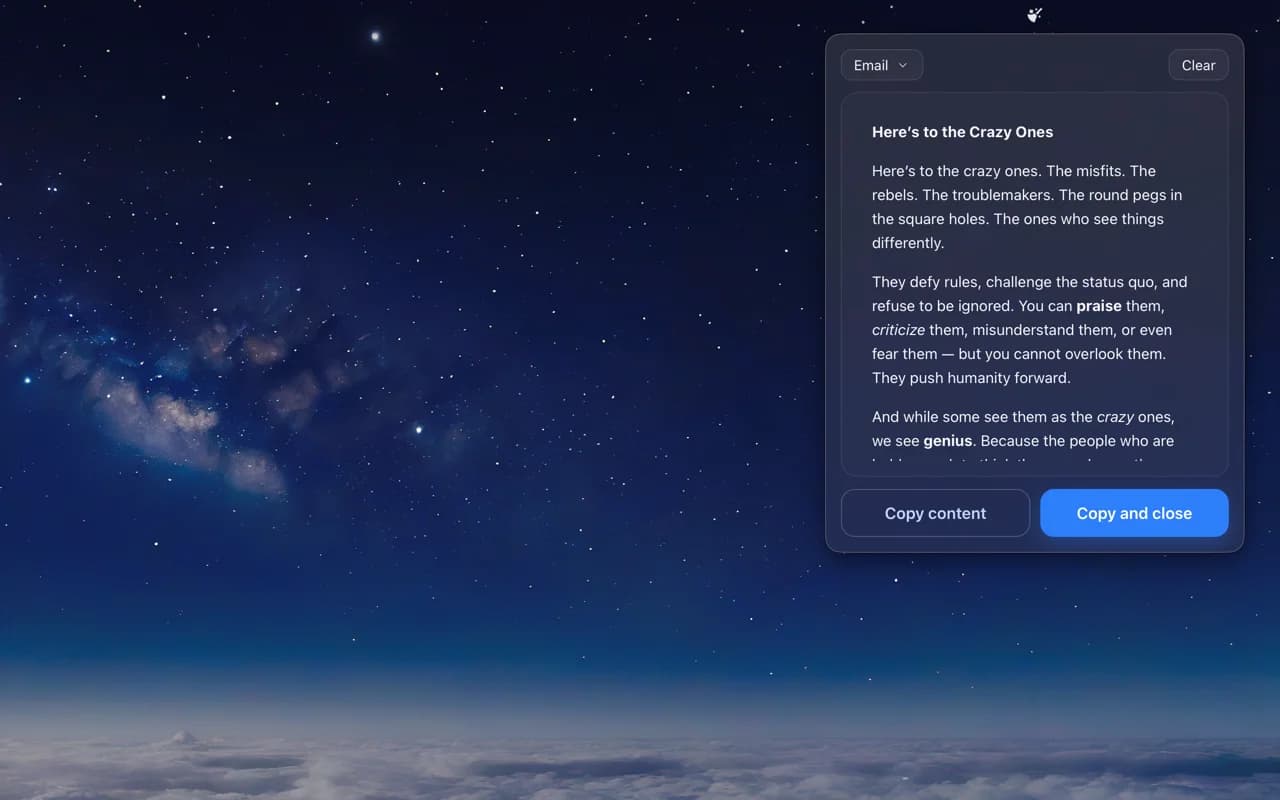Click inside the generated text preview area
Screen dimensions: 1280x800
(1035, 280)
